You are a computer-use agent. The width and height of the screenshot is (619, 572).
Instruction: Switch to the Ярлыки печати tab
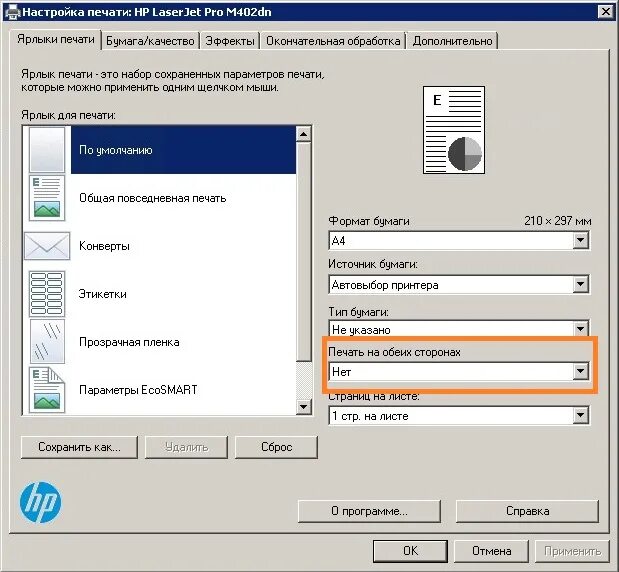56,39
